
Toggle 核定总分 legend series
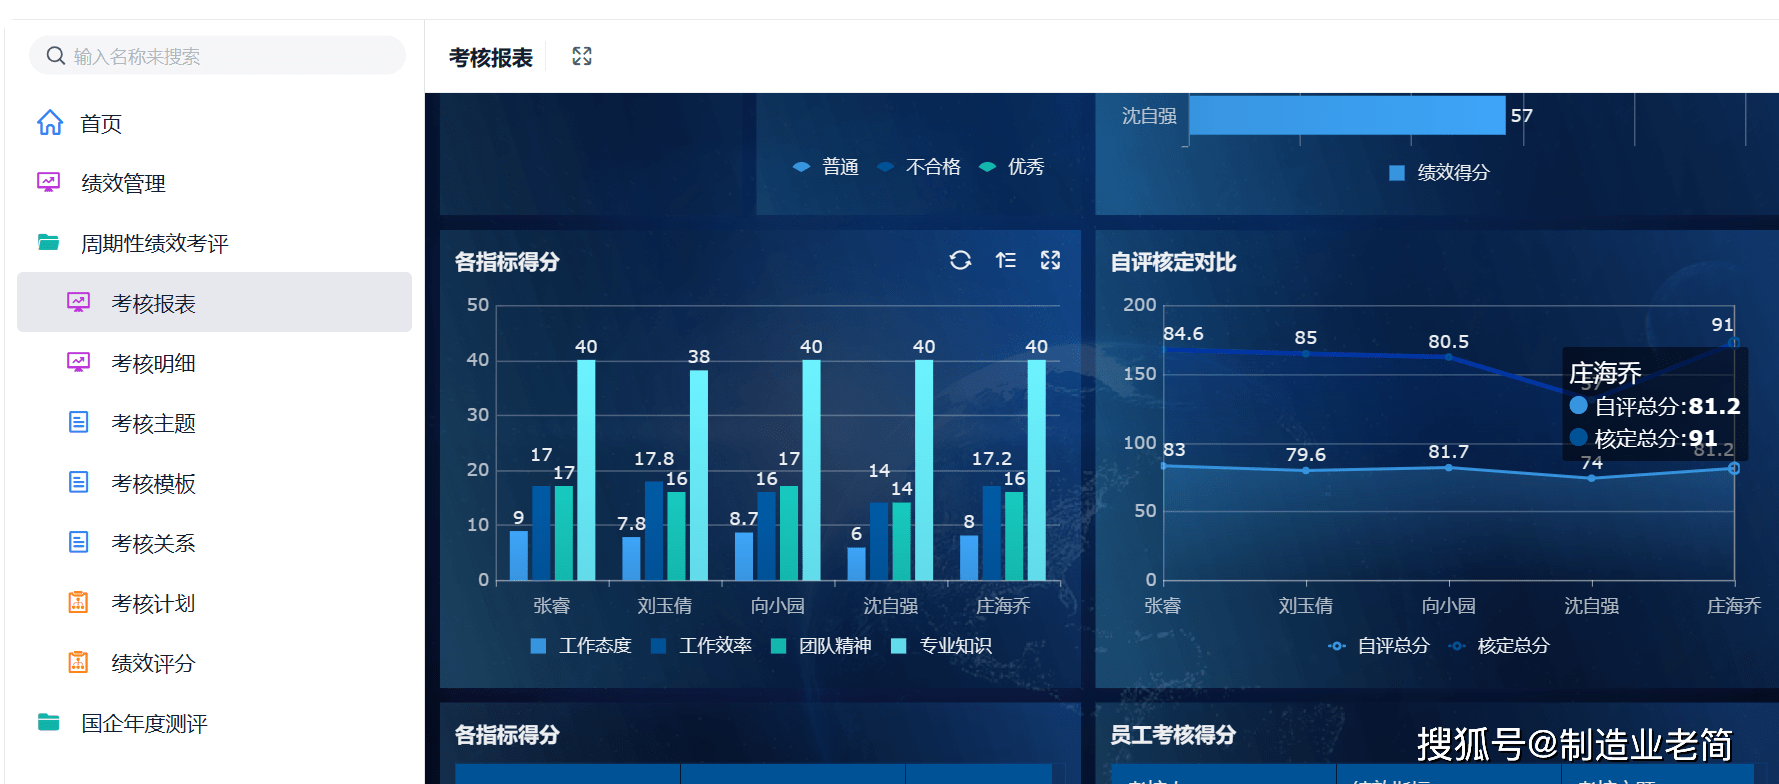point(1498,646)
